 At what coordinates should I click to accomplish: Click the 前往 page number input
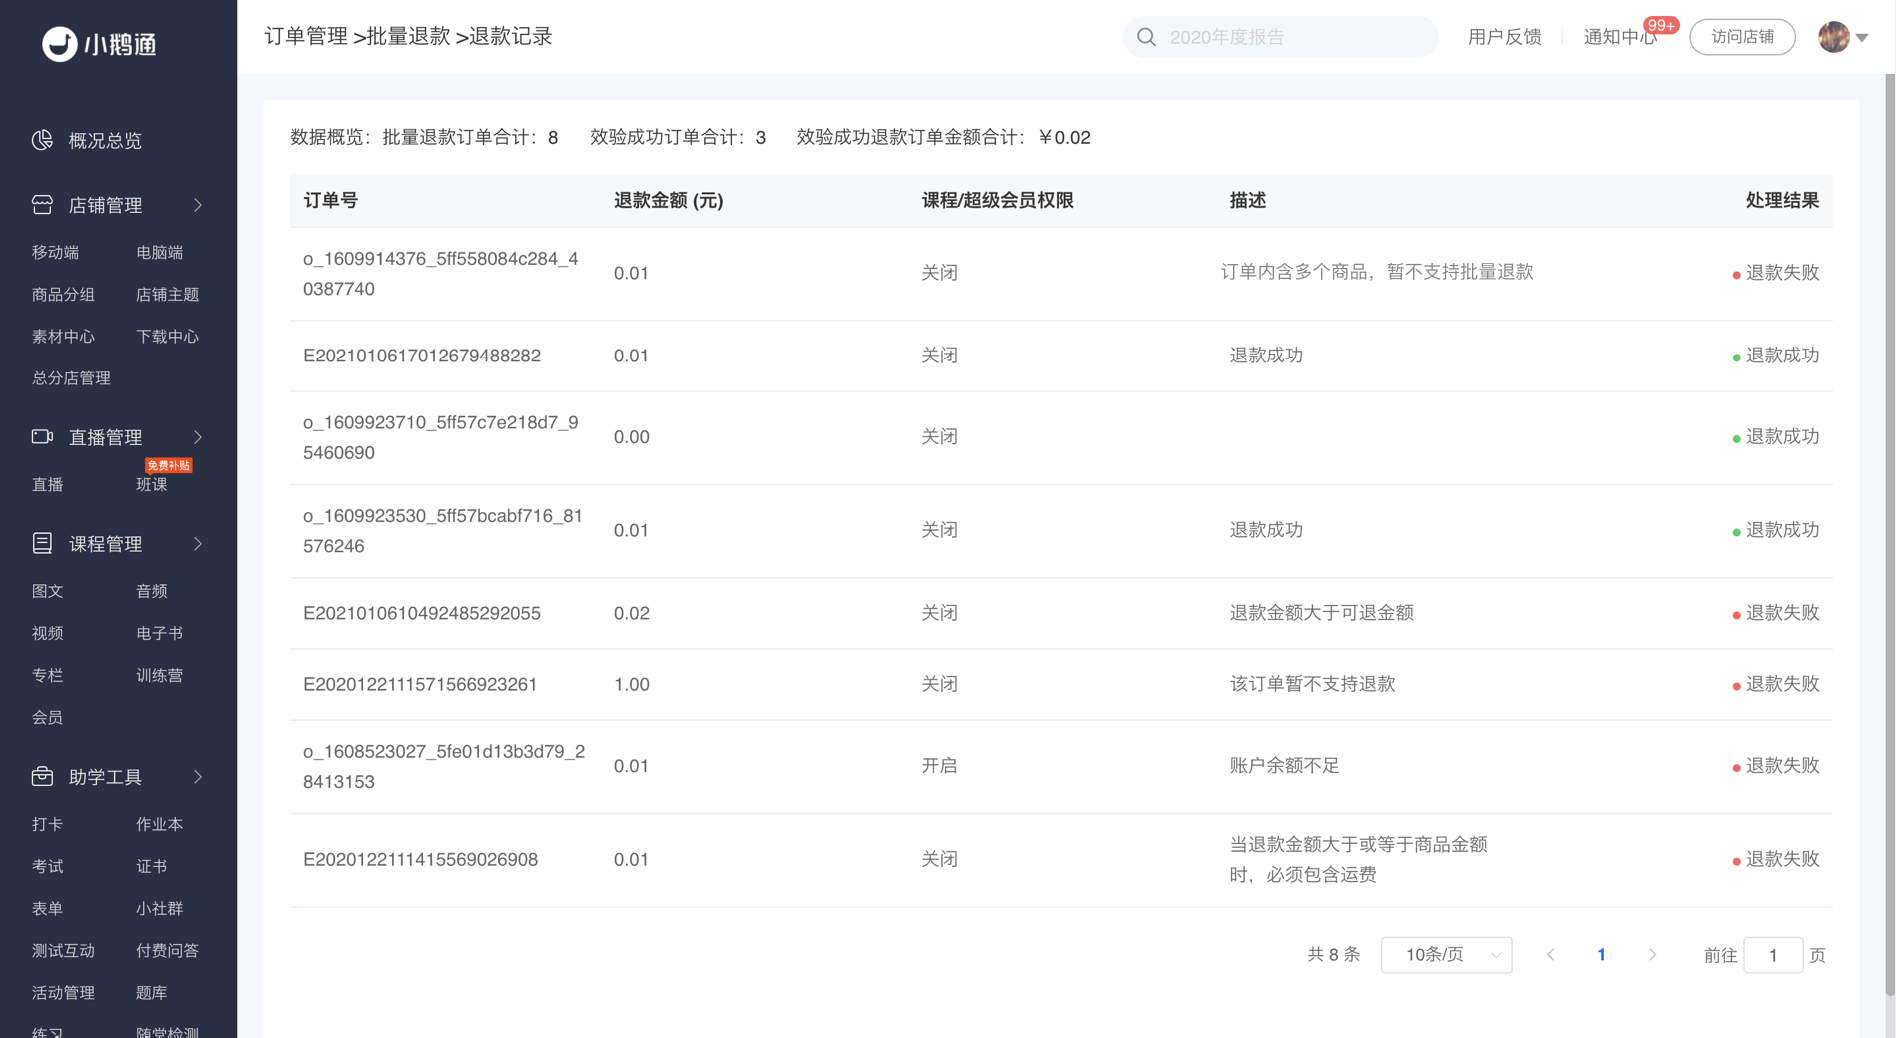(1772, 955)
